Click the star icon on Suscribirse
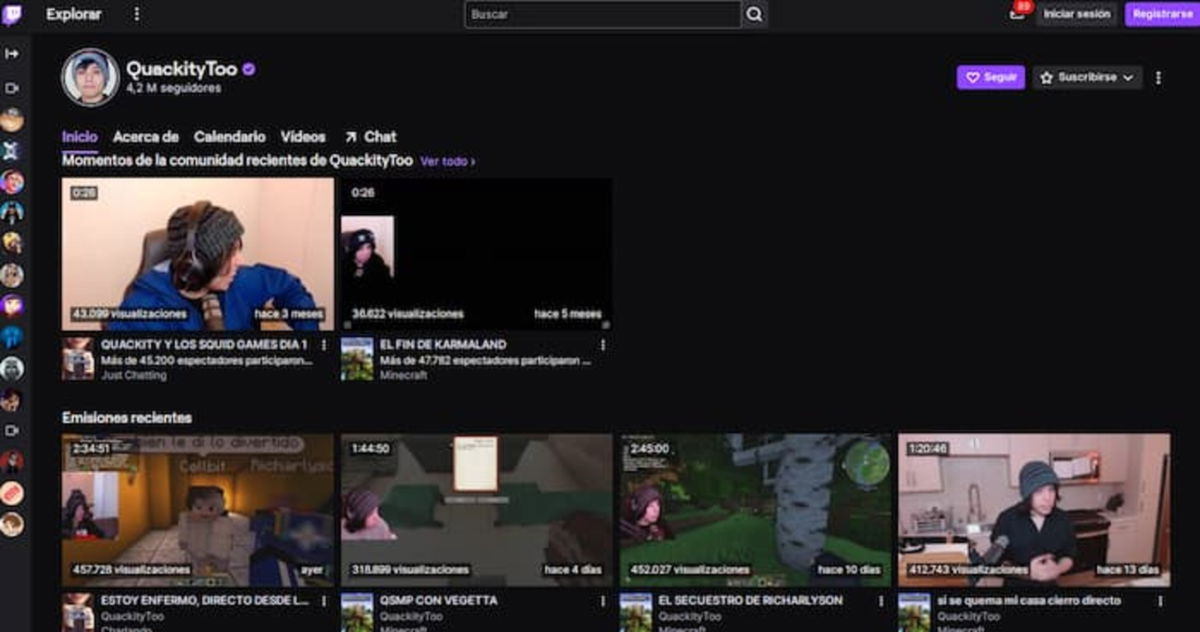This screenshot has height=632, width=1200. pyautogui.click(x=1047, y=77)
